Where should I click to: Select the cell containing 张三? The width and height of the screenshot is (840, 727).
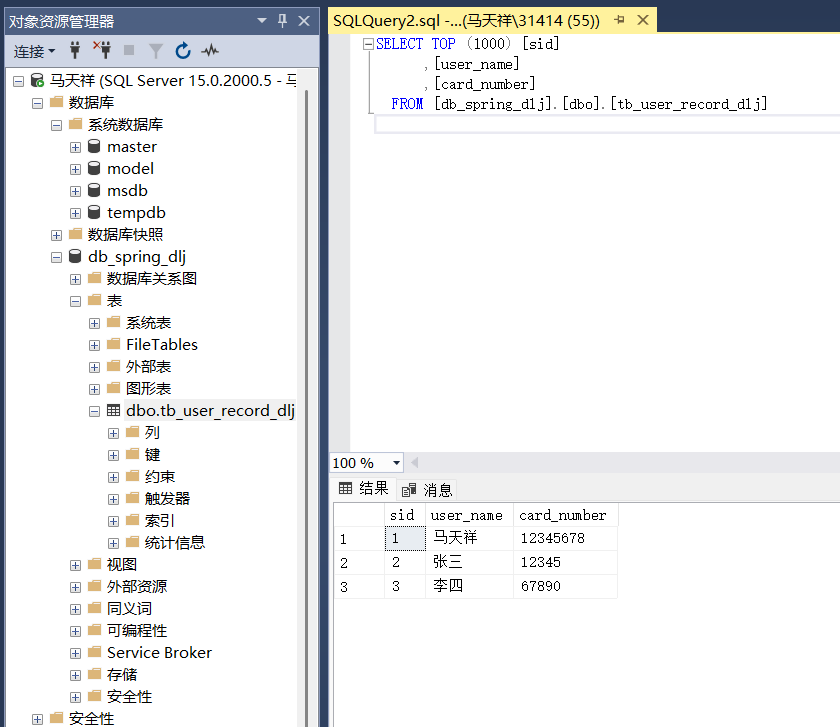click(x=469, y=562)
